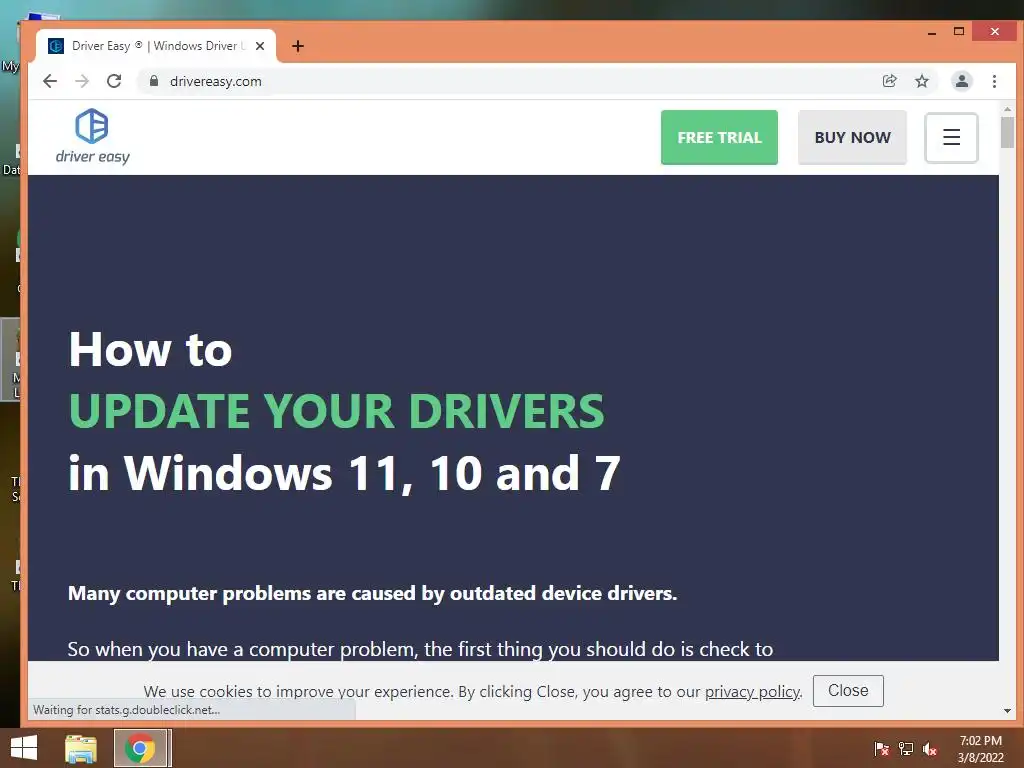The width and height of the screenshot is (1024, 768).
Task: Open the privacy policy link
Action: 752,692
